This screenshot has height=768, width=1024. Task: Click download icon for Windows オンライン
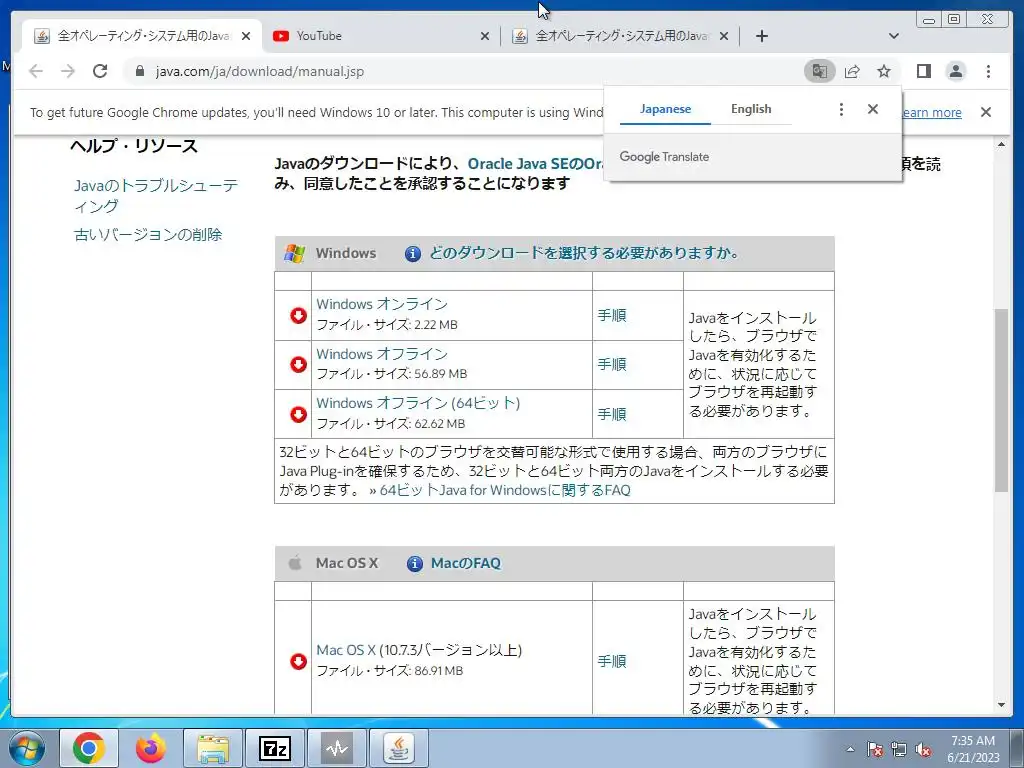point(298,315)
